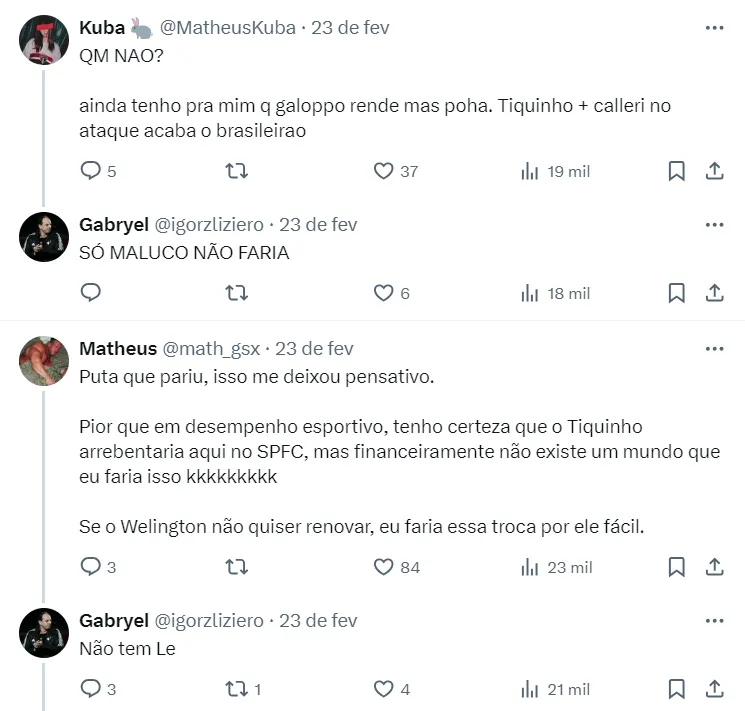Open more options on Kuba's tweet

pyautogui.click(x=714, y=28)
